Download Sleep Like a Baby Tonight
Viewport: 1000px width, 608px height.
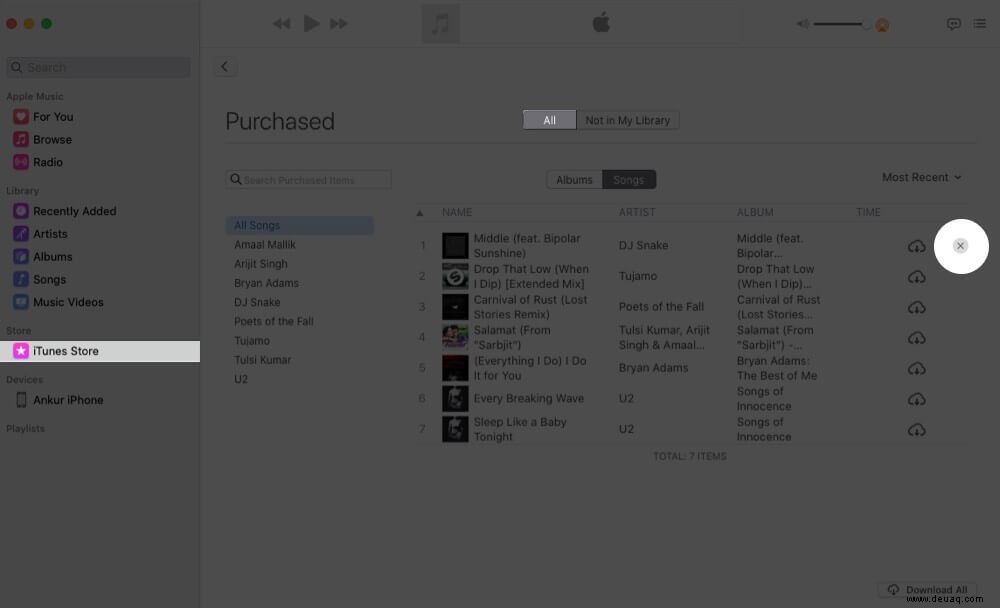coord(916,429)
